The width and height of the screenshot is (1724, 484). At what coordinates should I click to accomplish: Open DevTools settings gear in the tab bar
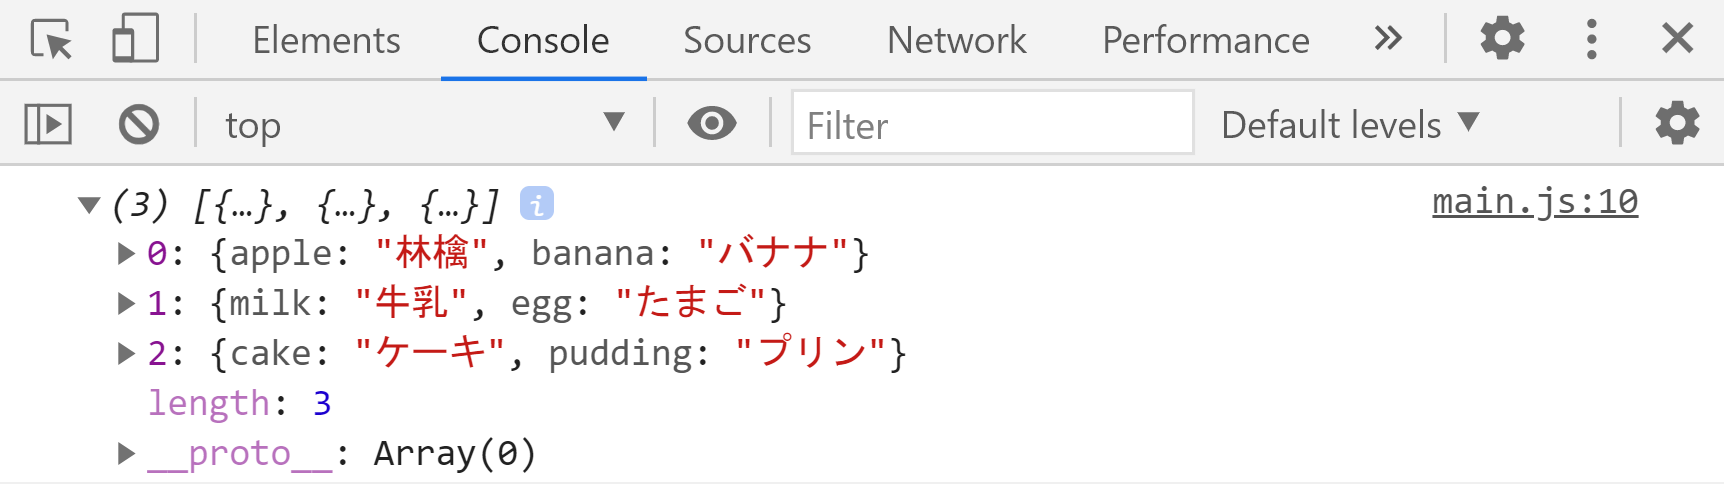click(x=1502, y=39)
